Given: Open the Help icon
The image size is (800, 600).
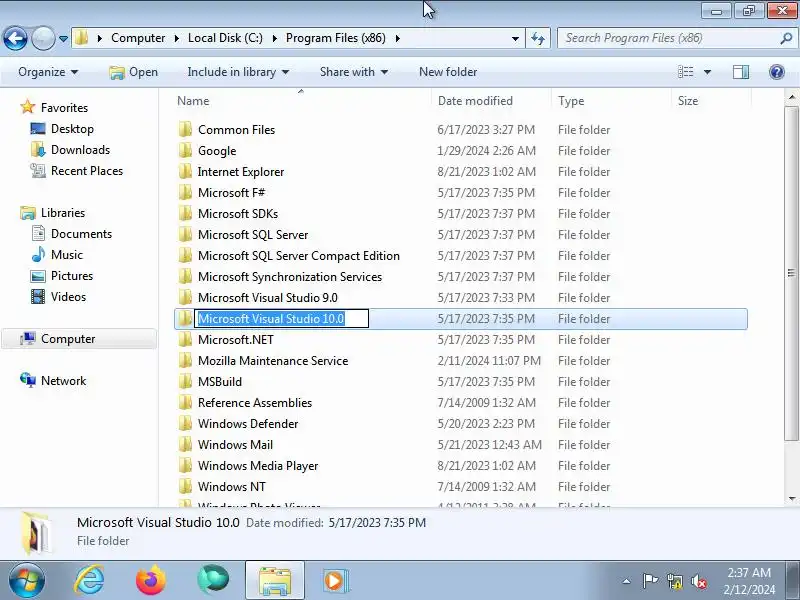Looking at the screenshot, I should click(777, 72).
